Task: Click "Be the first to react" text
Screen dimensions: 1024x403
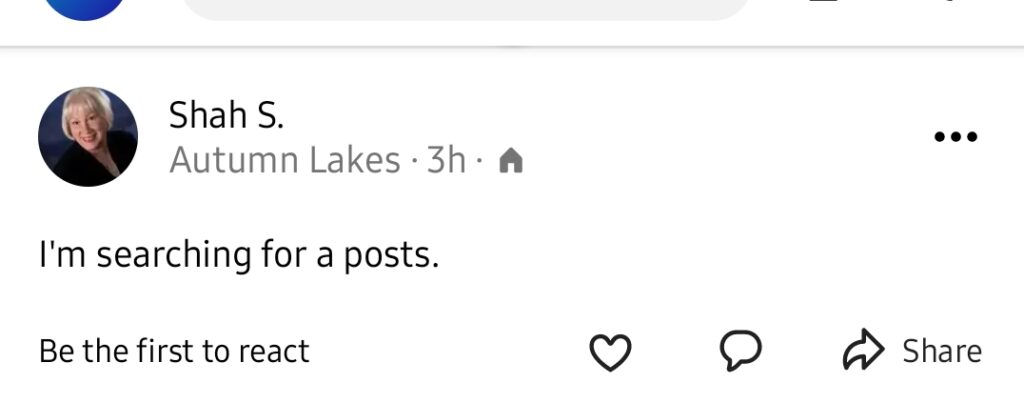Action: coord(174,351)
